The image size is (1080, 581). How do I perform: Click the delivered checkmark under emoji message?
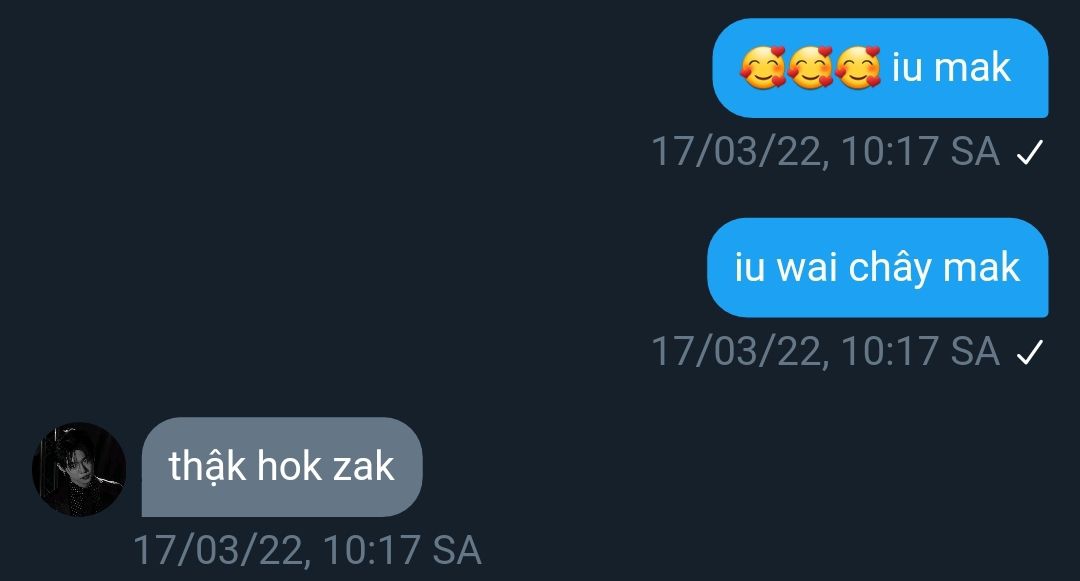(x=1030, y=152)
